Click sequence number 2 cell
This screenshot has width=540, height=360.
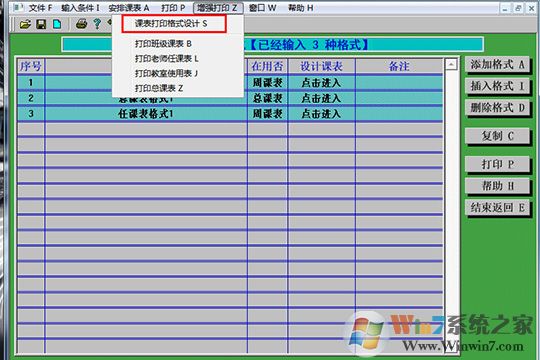(31, 98)
